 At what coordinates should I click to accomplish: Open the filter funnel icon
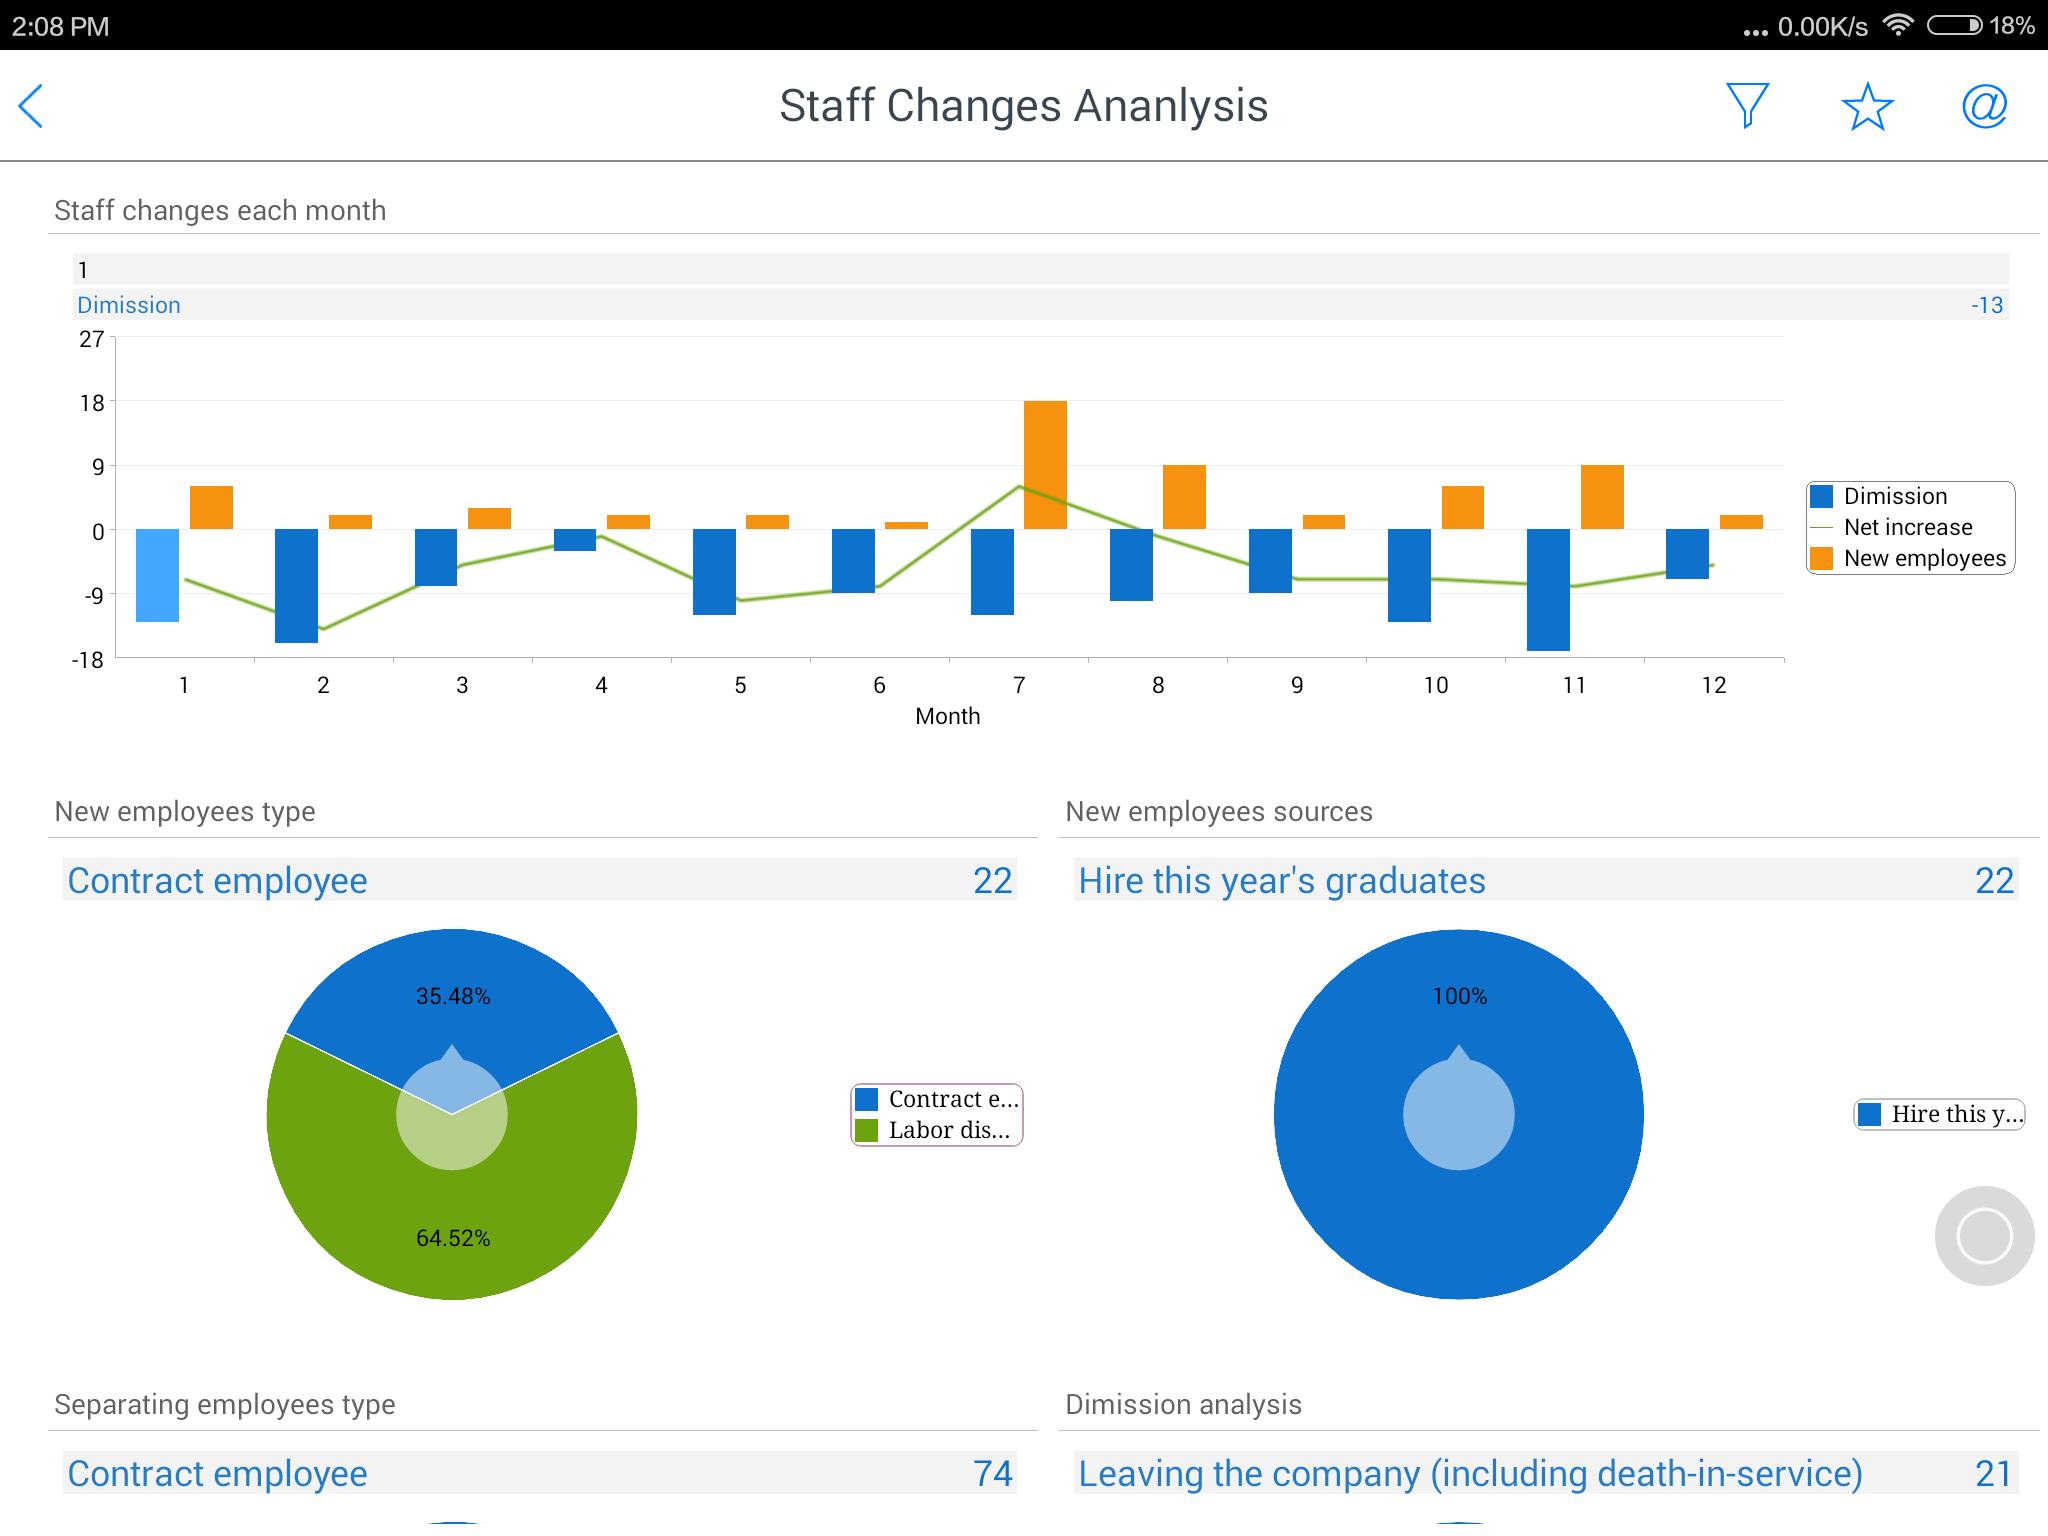[x=1748, y=106]
